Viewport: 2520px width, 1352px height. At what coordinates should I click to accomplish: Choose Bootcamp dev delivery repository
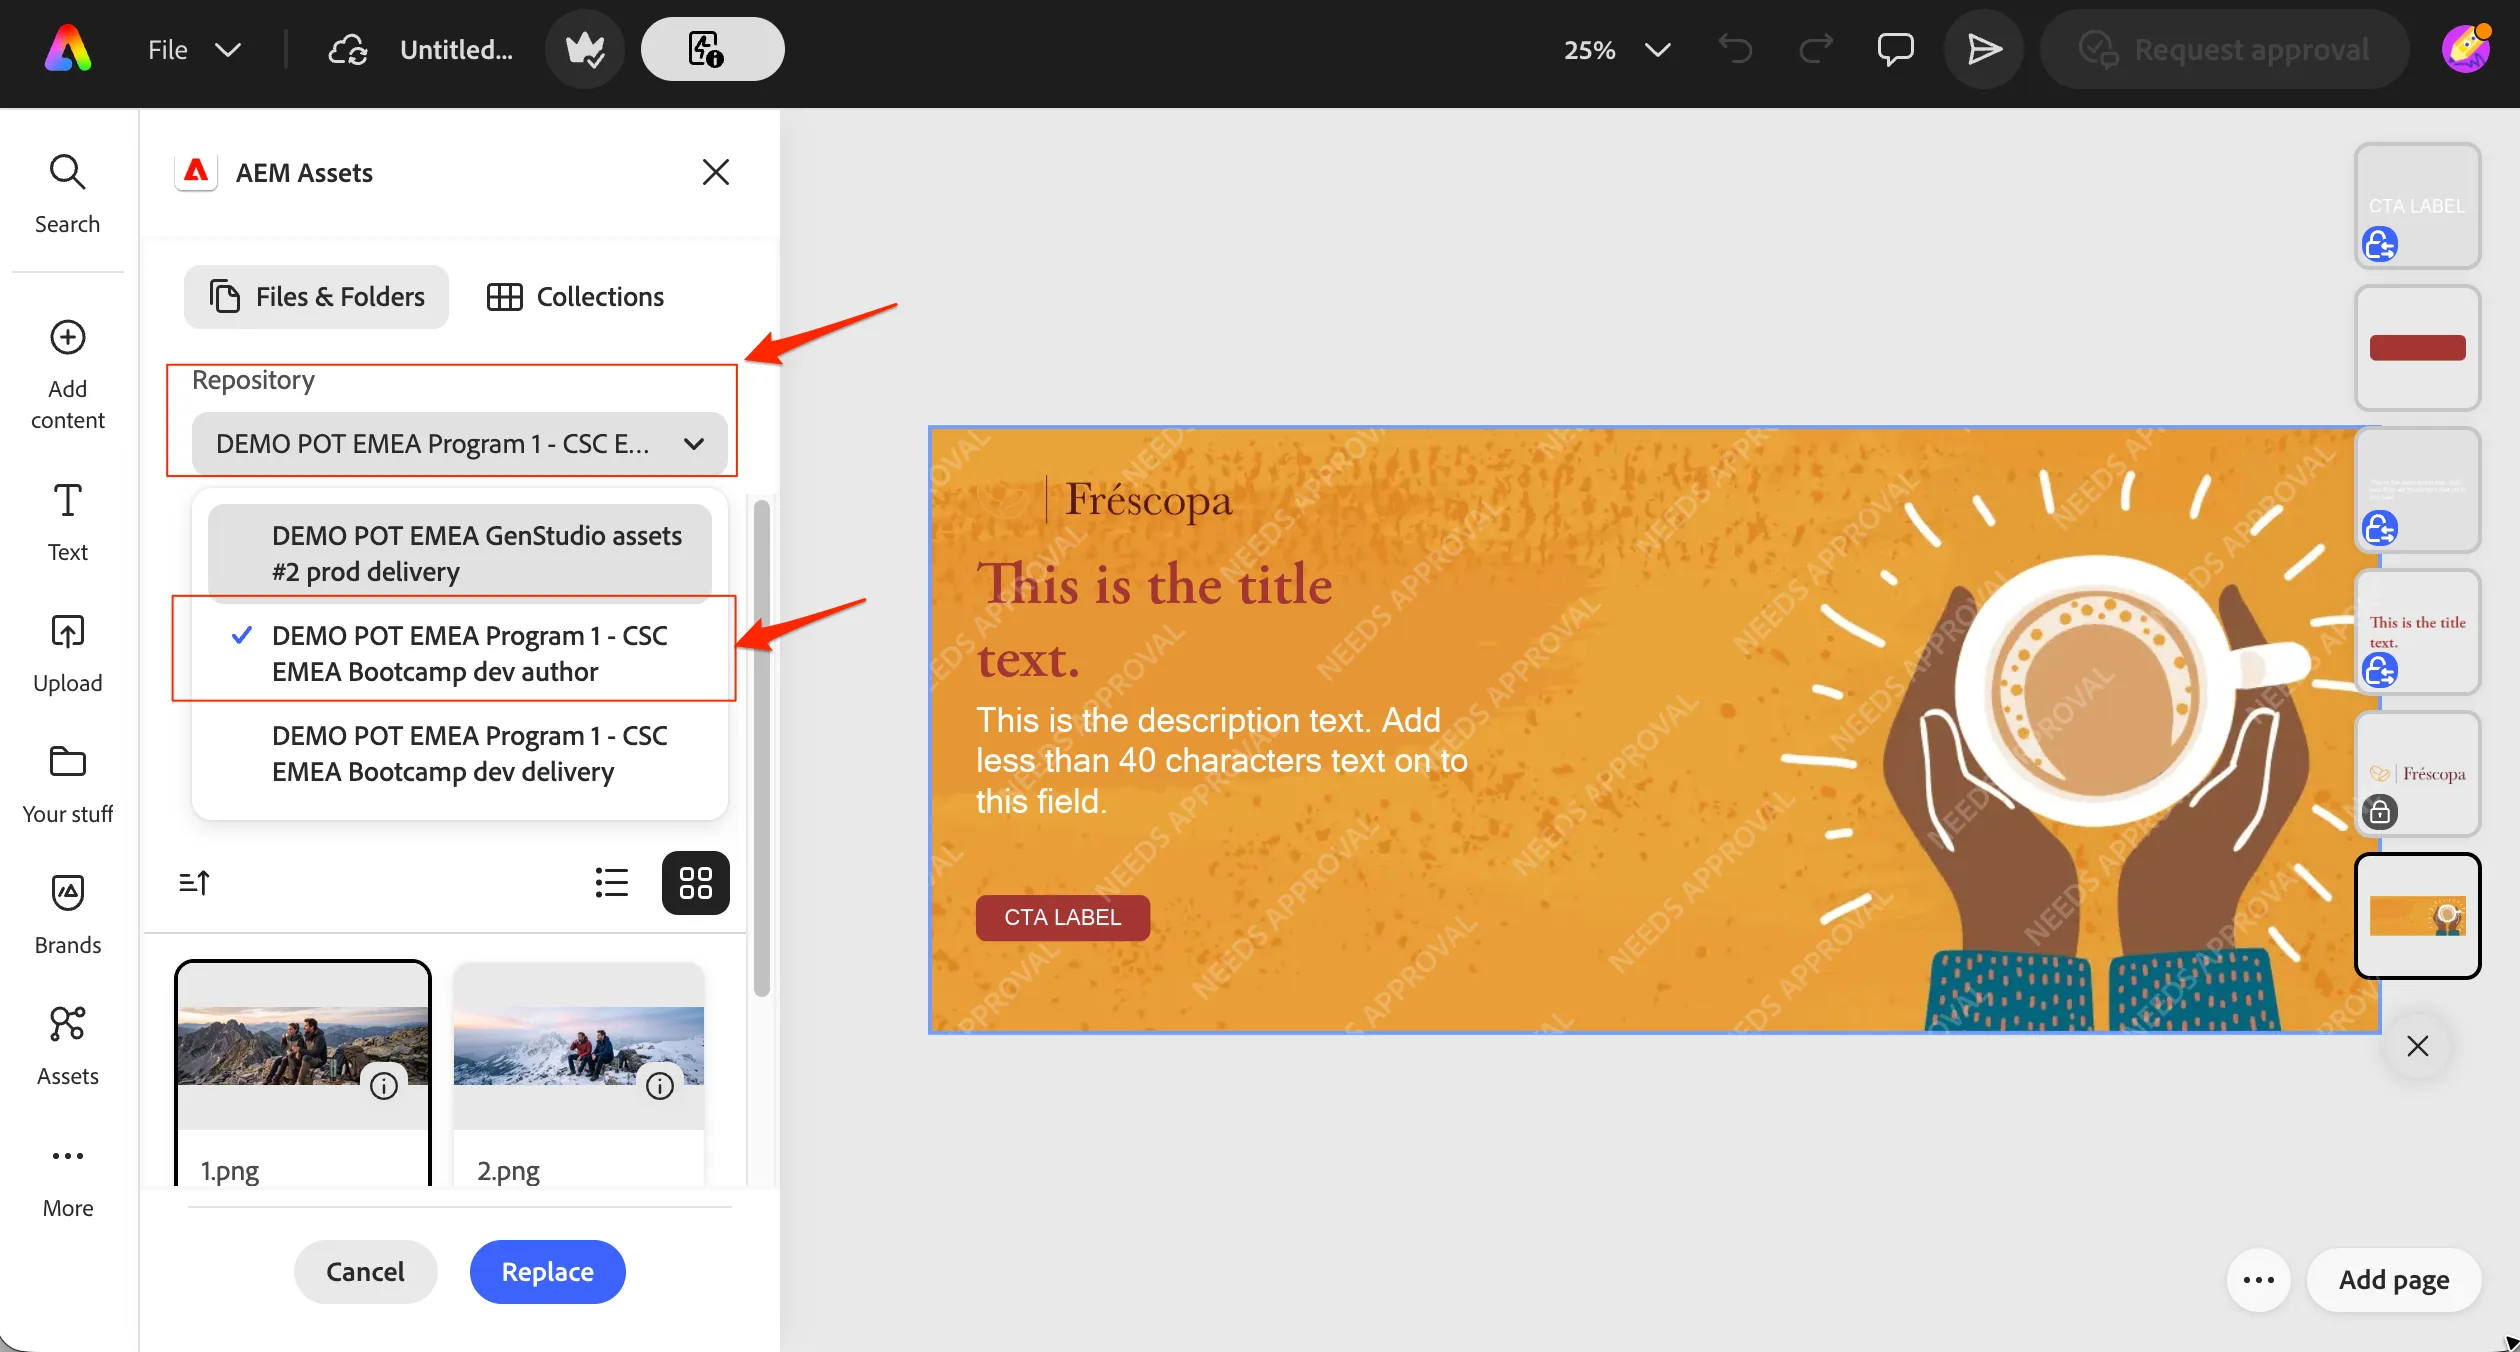point(460,753)
